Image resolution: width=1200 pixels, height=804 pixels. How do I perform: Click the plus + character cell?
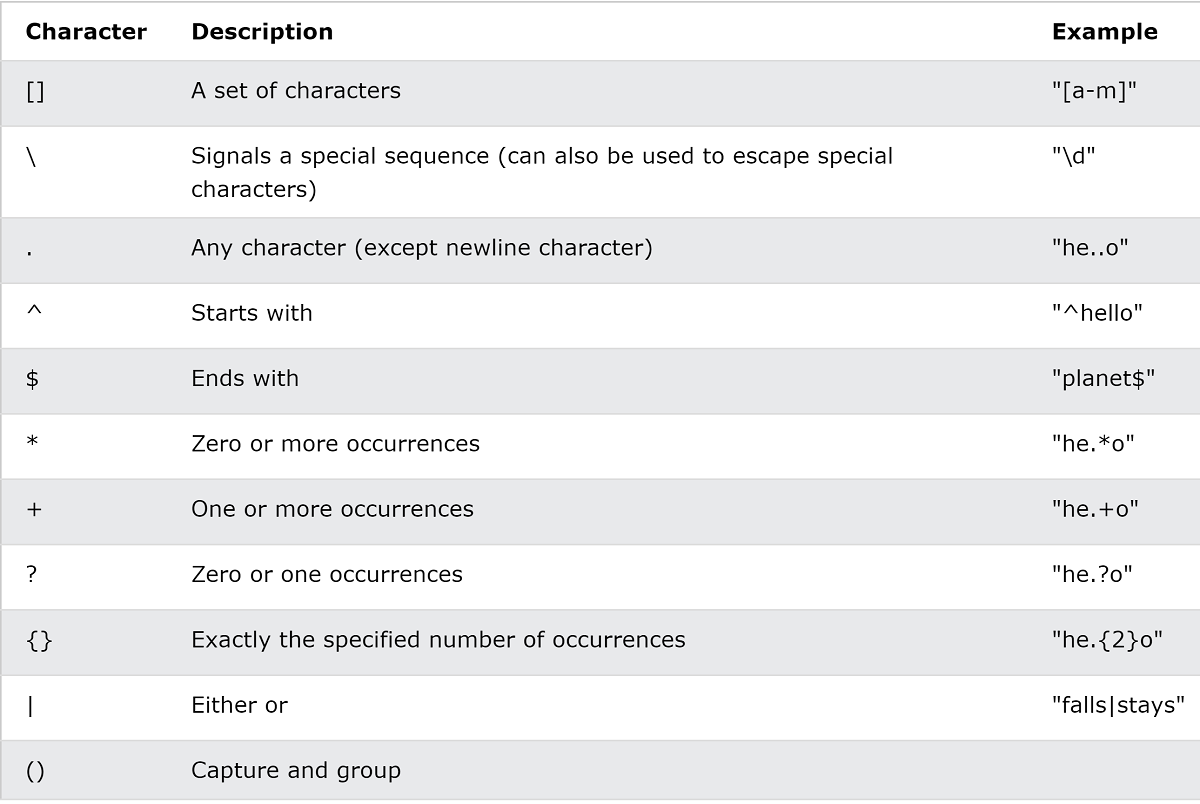[x=34, y=510]
